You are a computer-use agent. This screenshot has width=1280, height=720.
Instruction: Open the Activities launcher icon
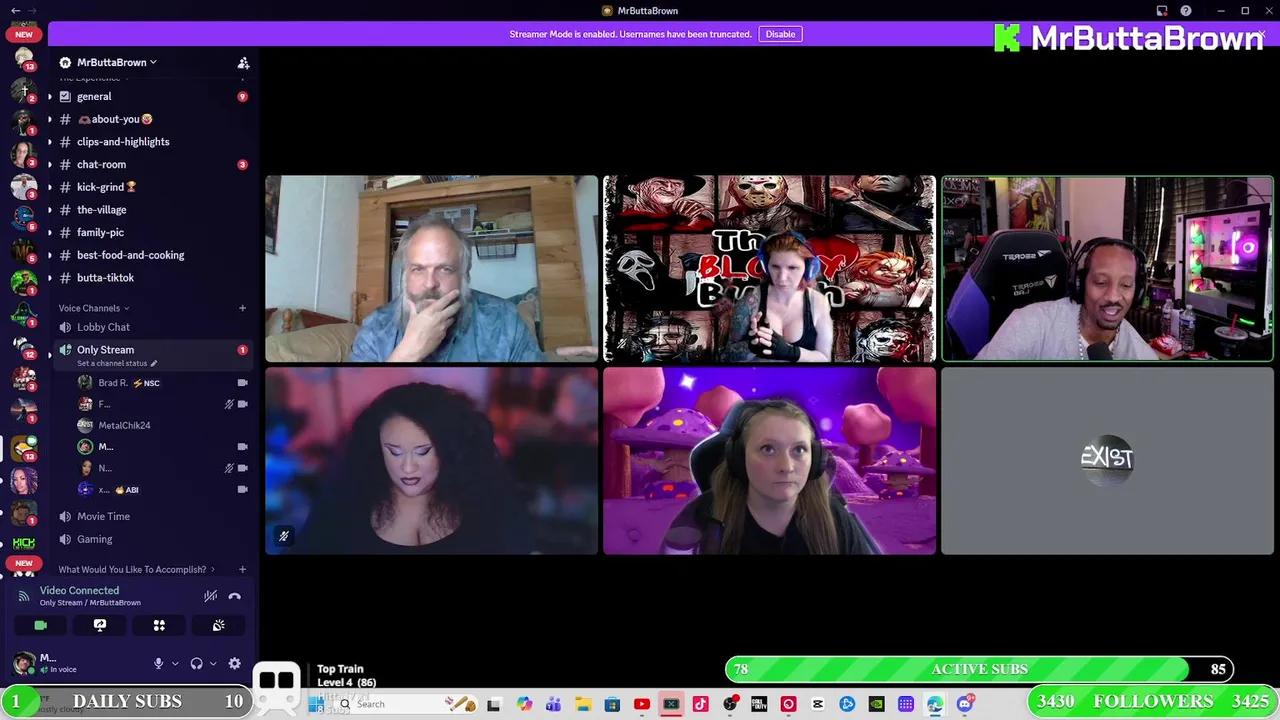click(x=159, y=625)
